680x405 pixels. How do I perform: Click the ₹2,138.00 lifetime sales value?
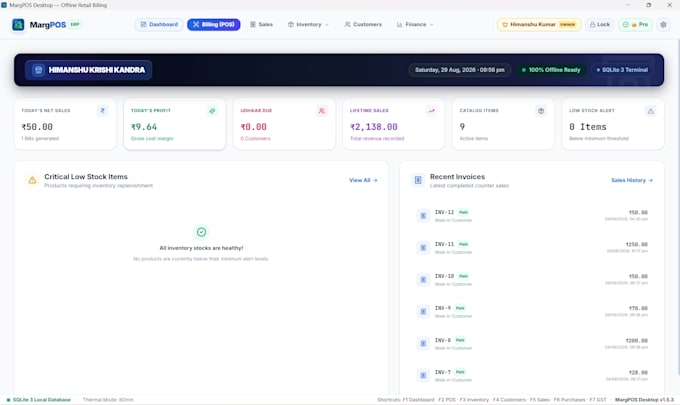[374, 127]
